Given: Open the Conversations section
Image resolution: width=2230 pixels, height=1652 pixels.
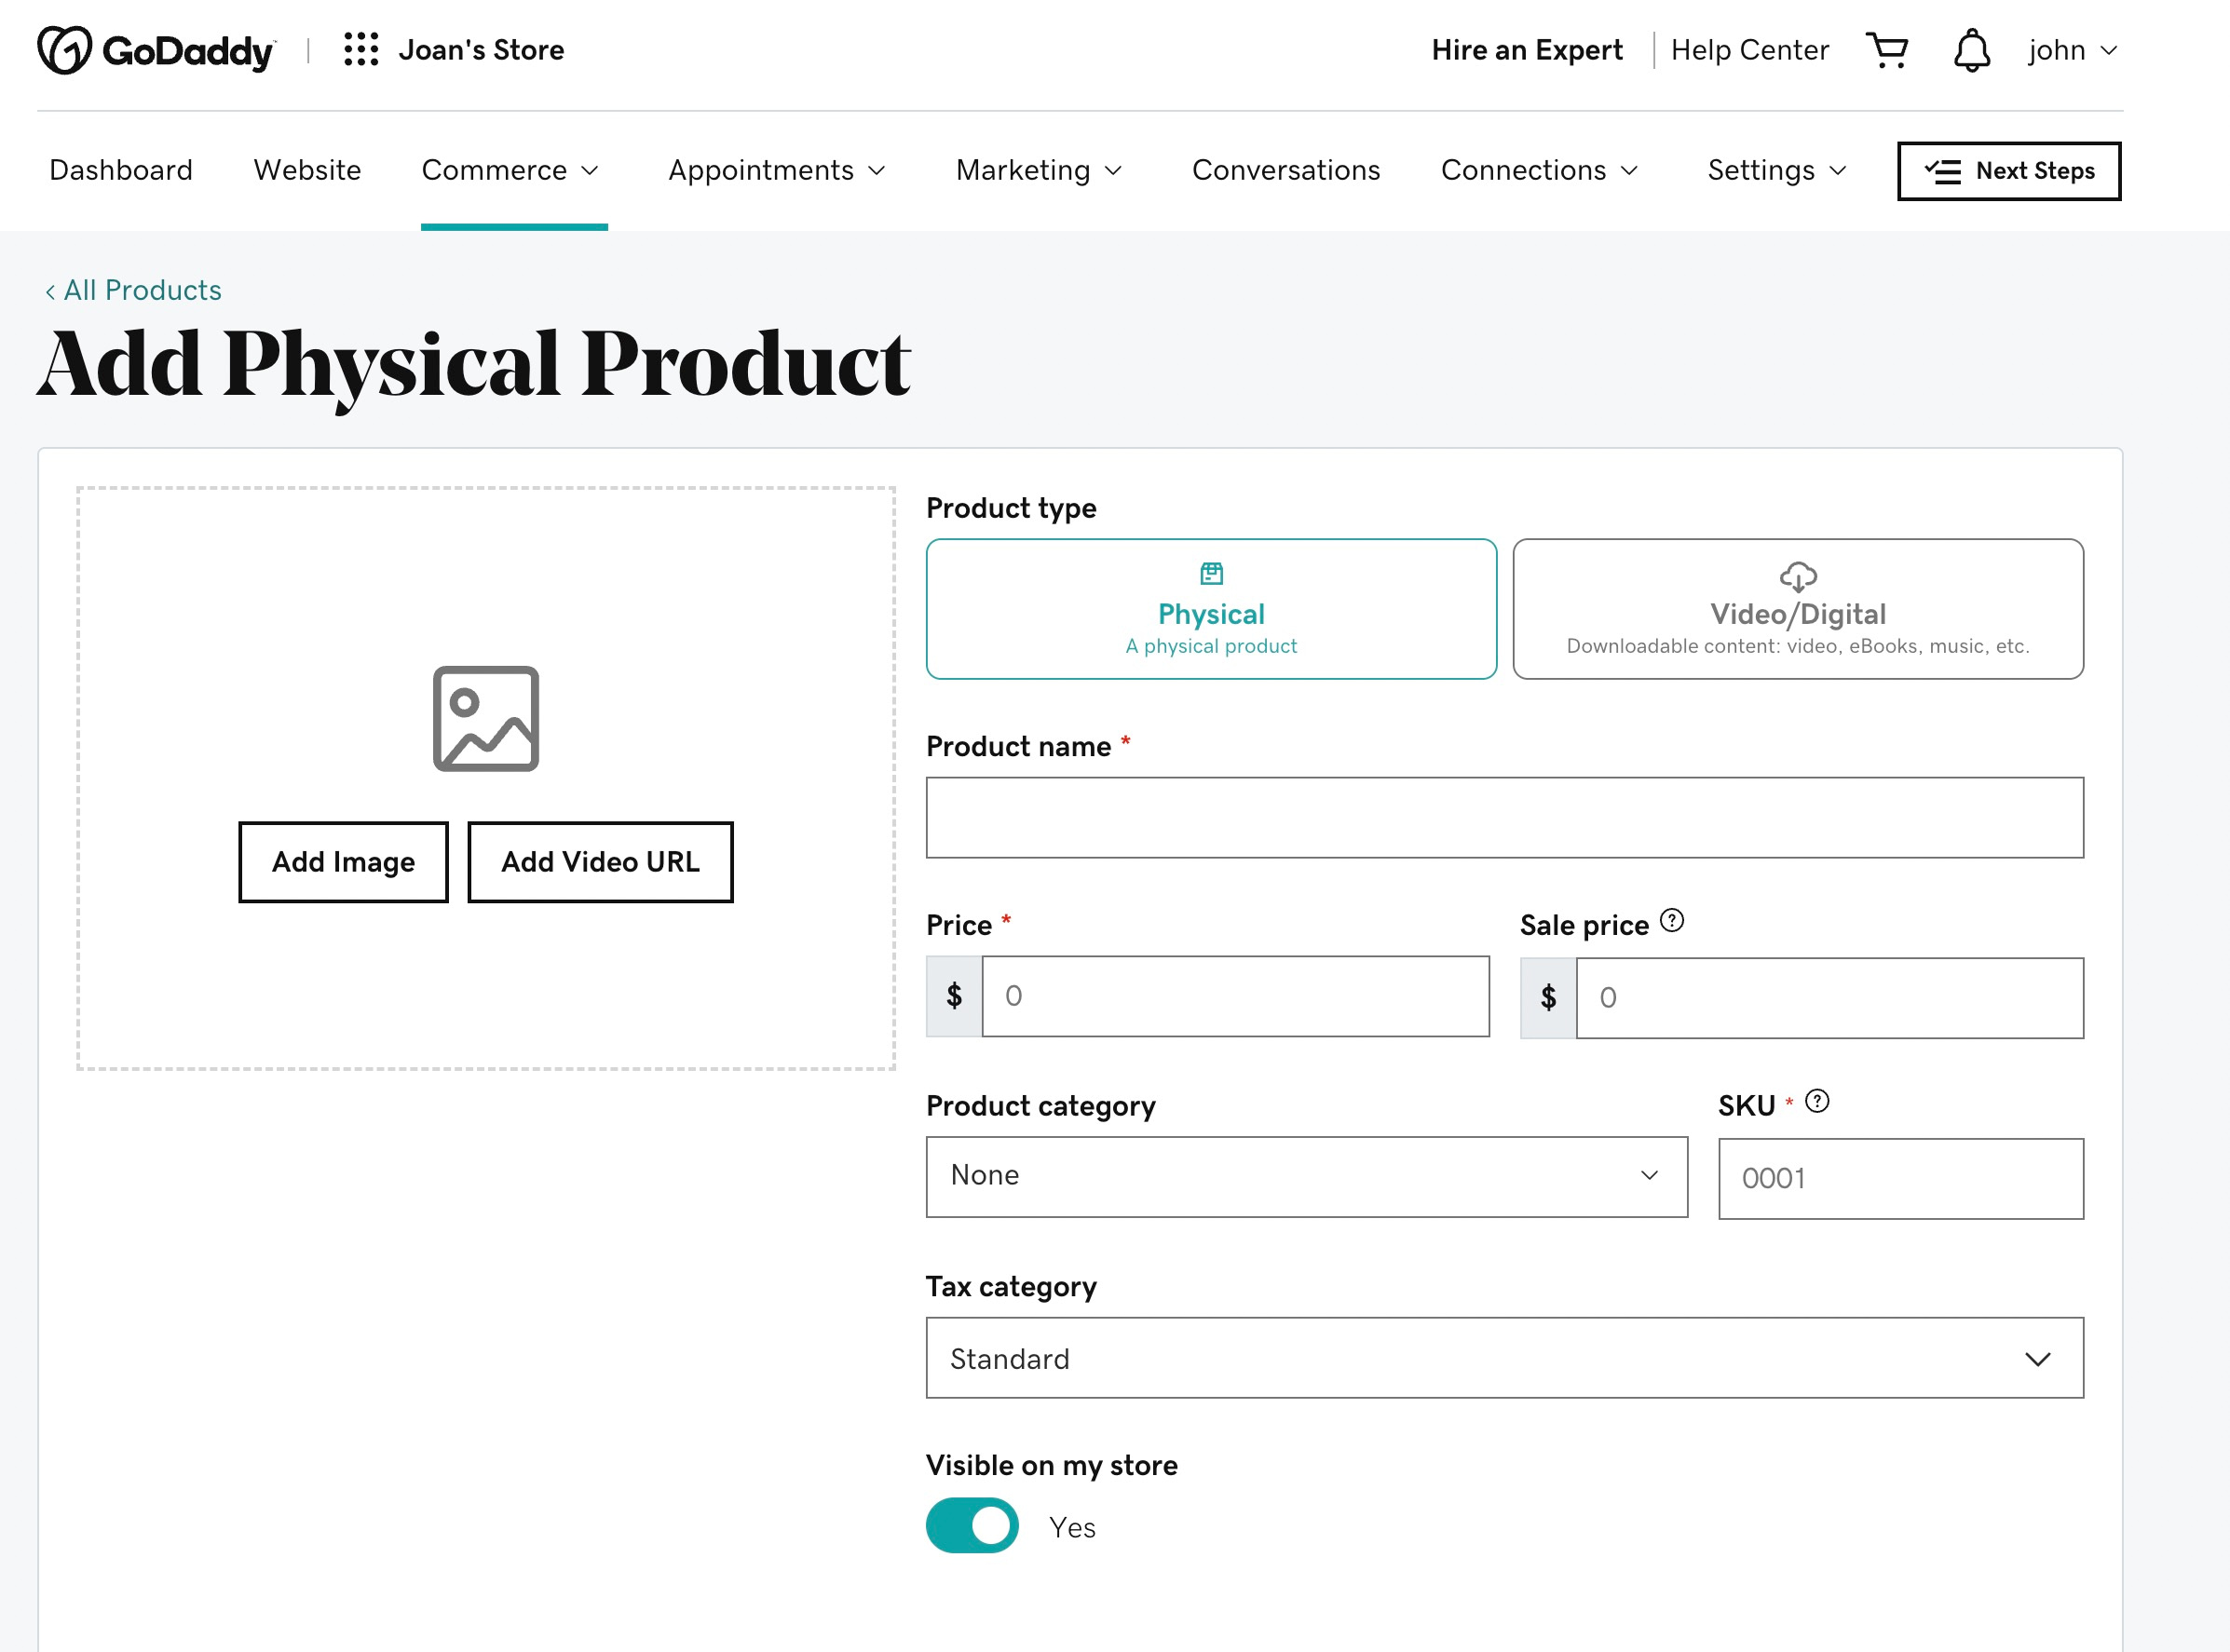Looking at the screenshot, I should (x=1285, y=170).
